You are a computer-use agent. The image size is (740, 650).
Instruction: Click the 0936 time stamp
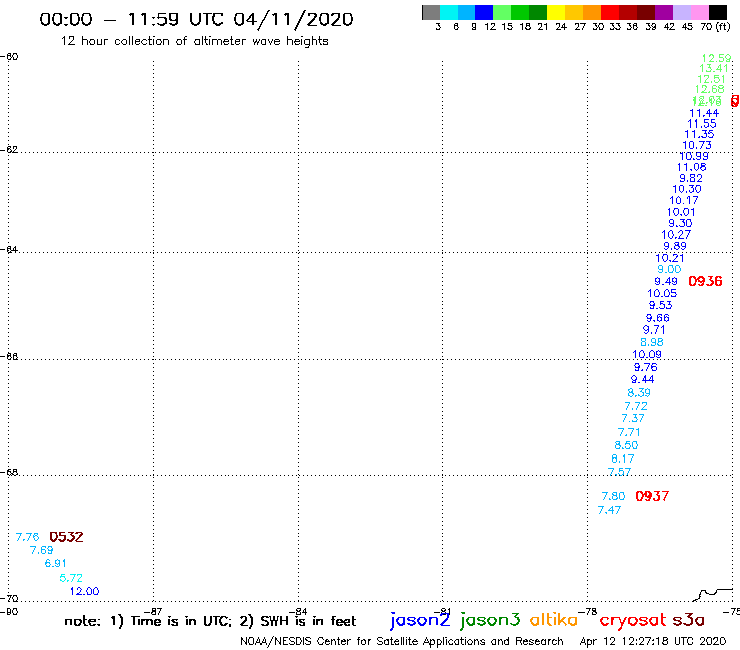pyautogui.click(x=705, y=281)
